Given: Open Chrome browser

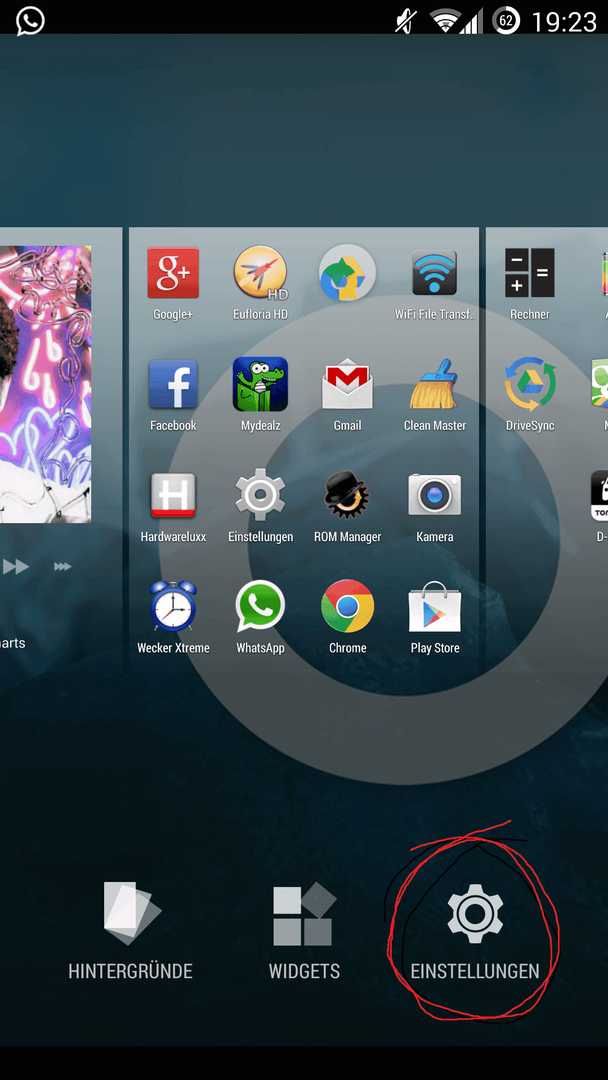Looking at the screenshot, I should [348, 618].
